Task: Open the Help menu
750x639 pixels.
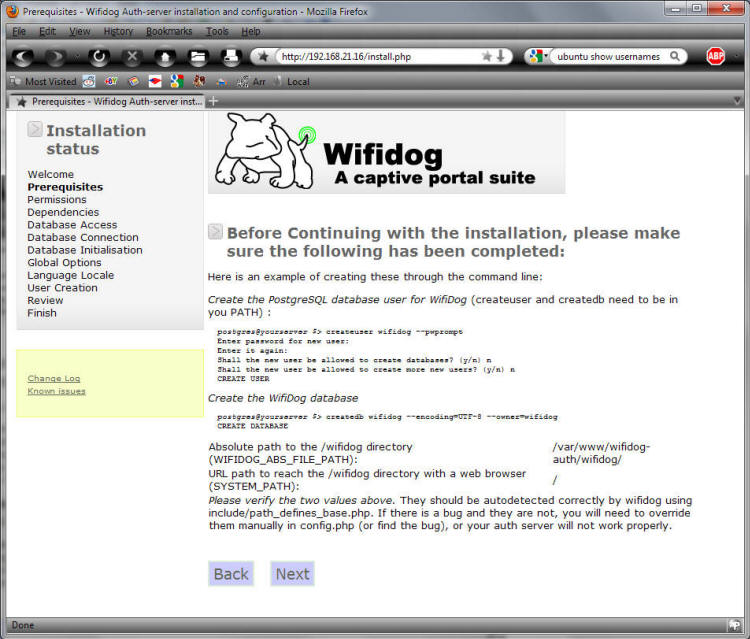Action: tap(251, 32)
